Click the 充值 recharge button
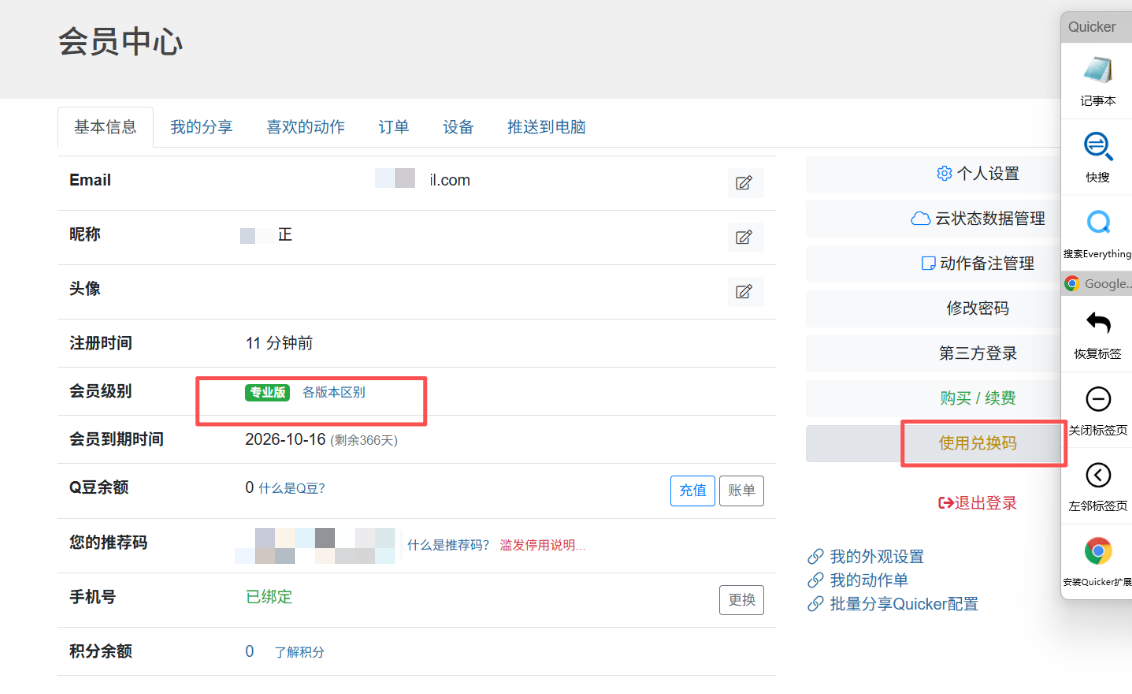 692,490
